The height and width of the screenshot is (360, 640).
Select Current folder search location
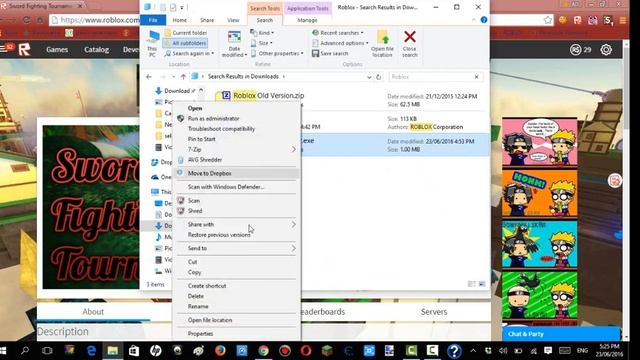(186, 33)
